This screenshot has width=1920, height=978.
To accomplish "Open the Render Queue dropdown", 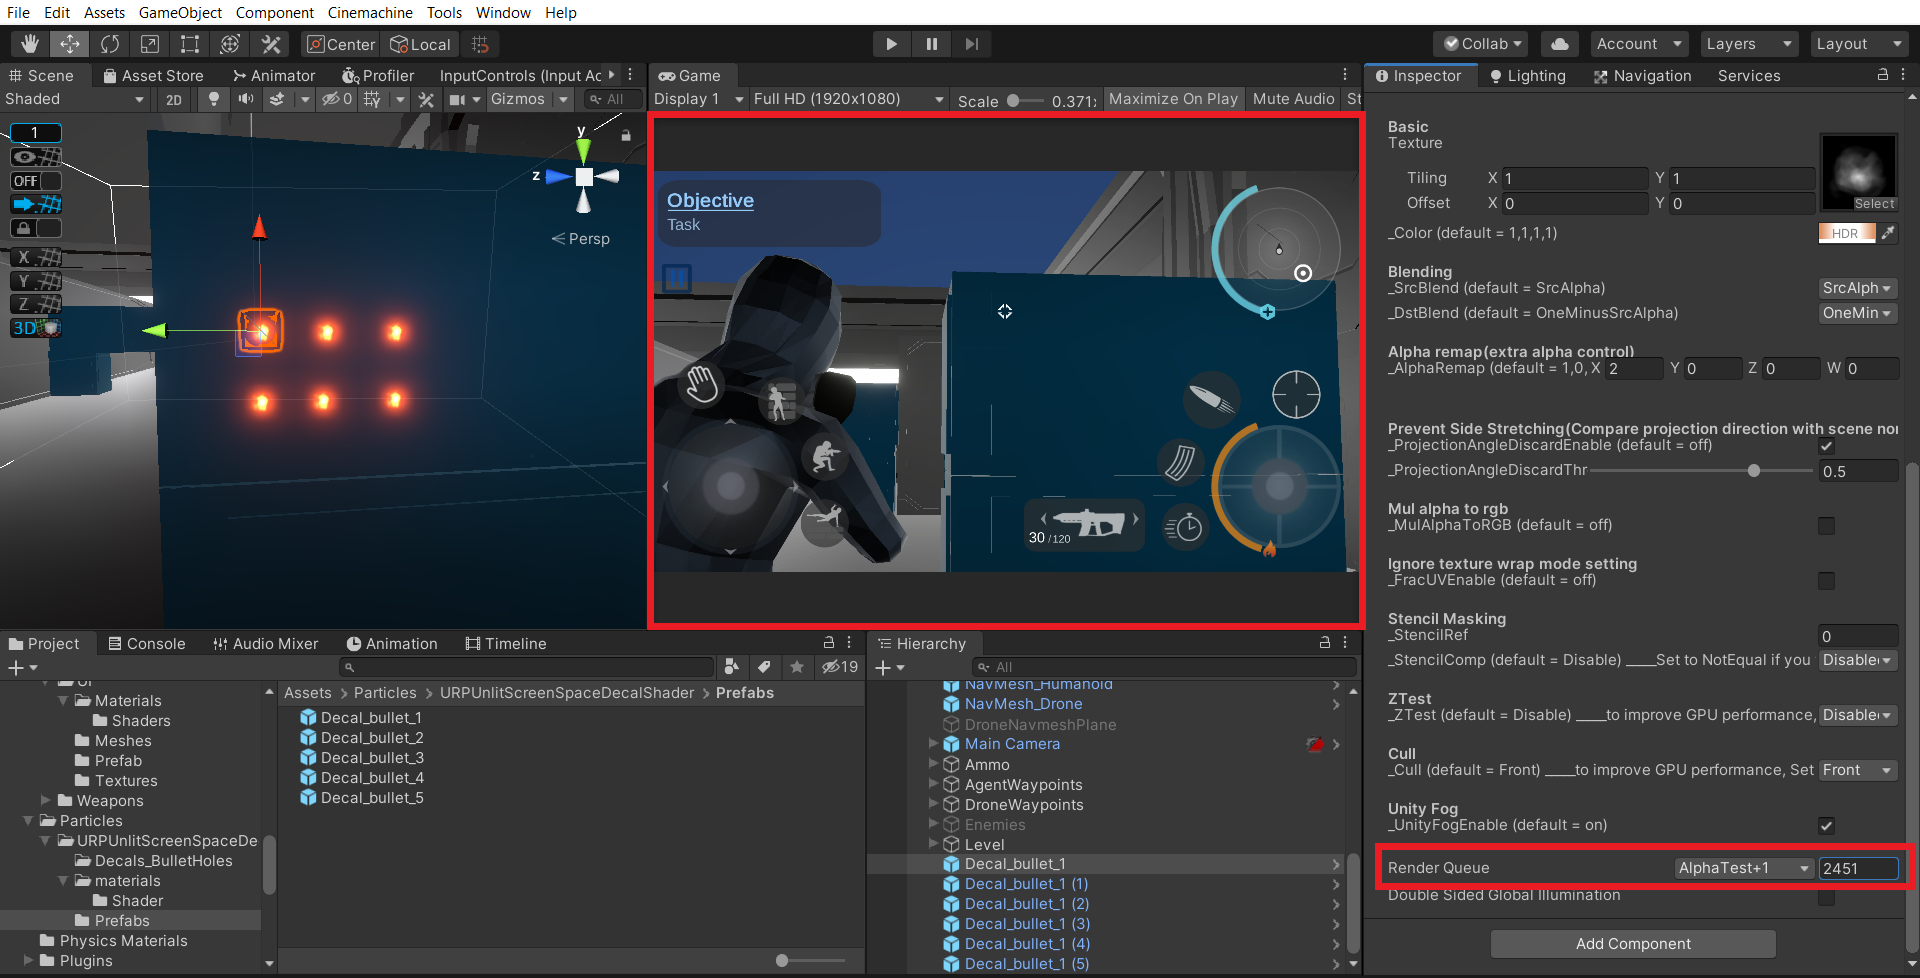I will [x=1743, y=868].
